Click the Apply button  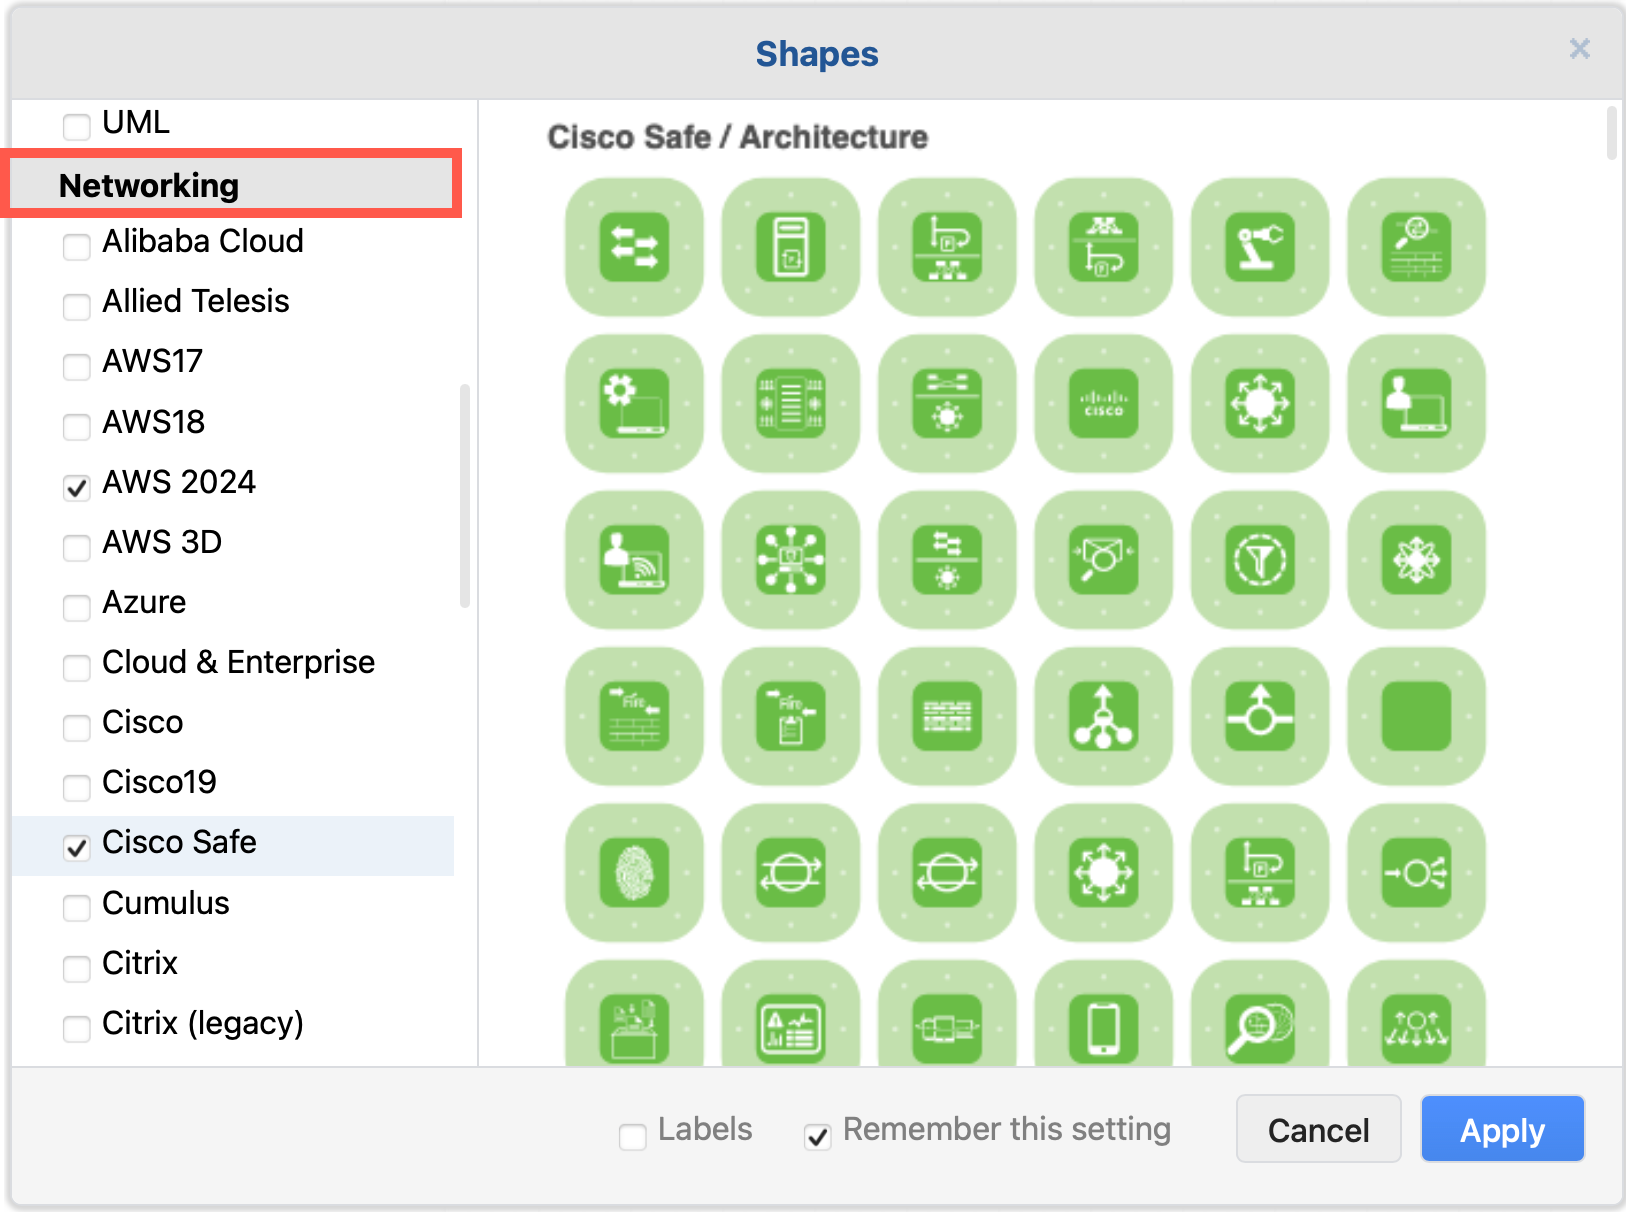(1502, 1129)
